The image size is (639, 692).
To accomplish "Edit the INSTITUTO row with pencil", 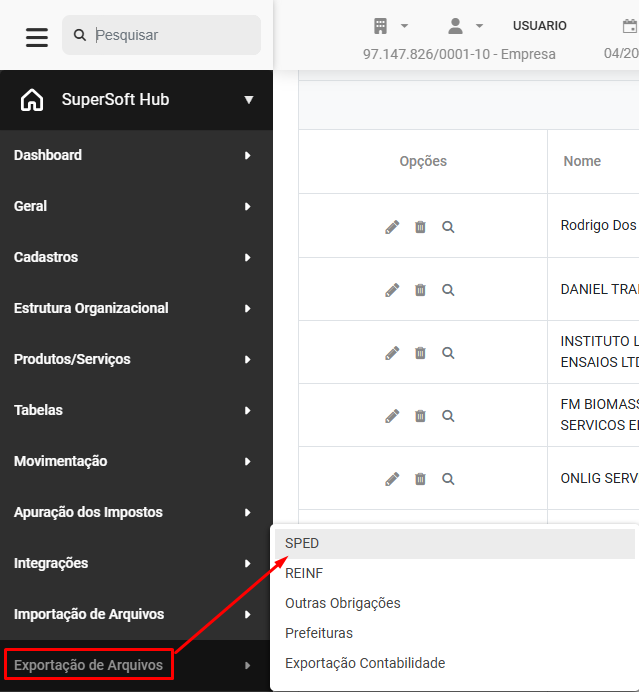I will coord(392,353).
